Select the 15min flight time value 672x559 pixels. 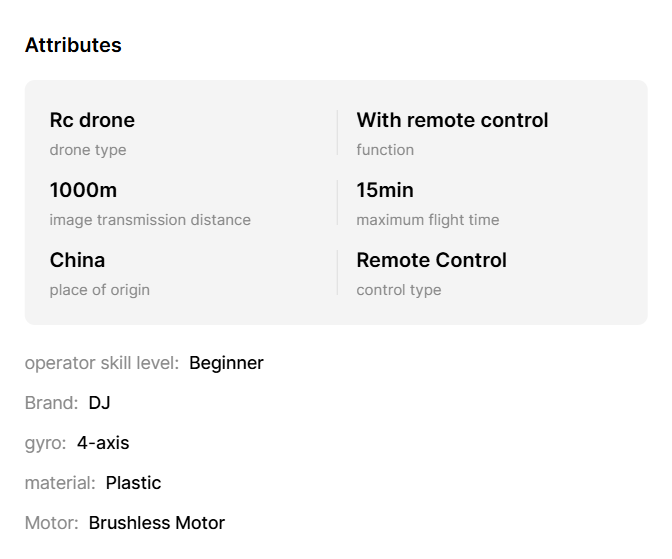coord(385,190)
